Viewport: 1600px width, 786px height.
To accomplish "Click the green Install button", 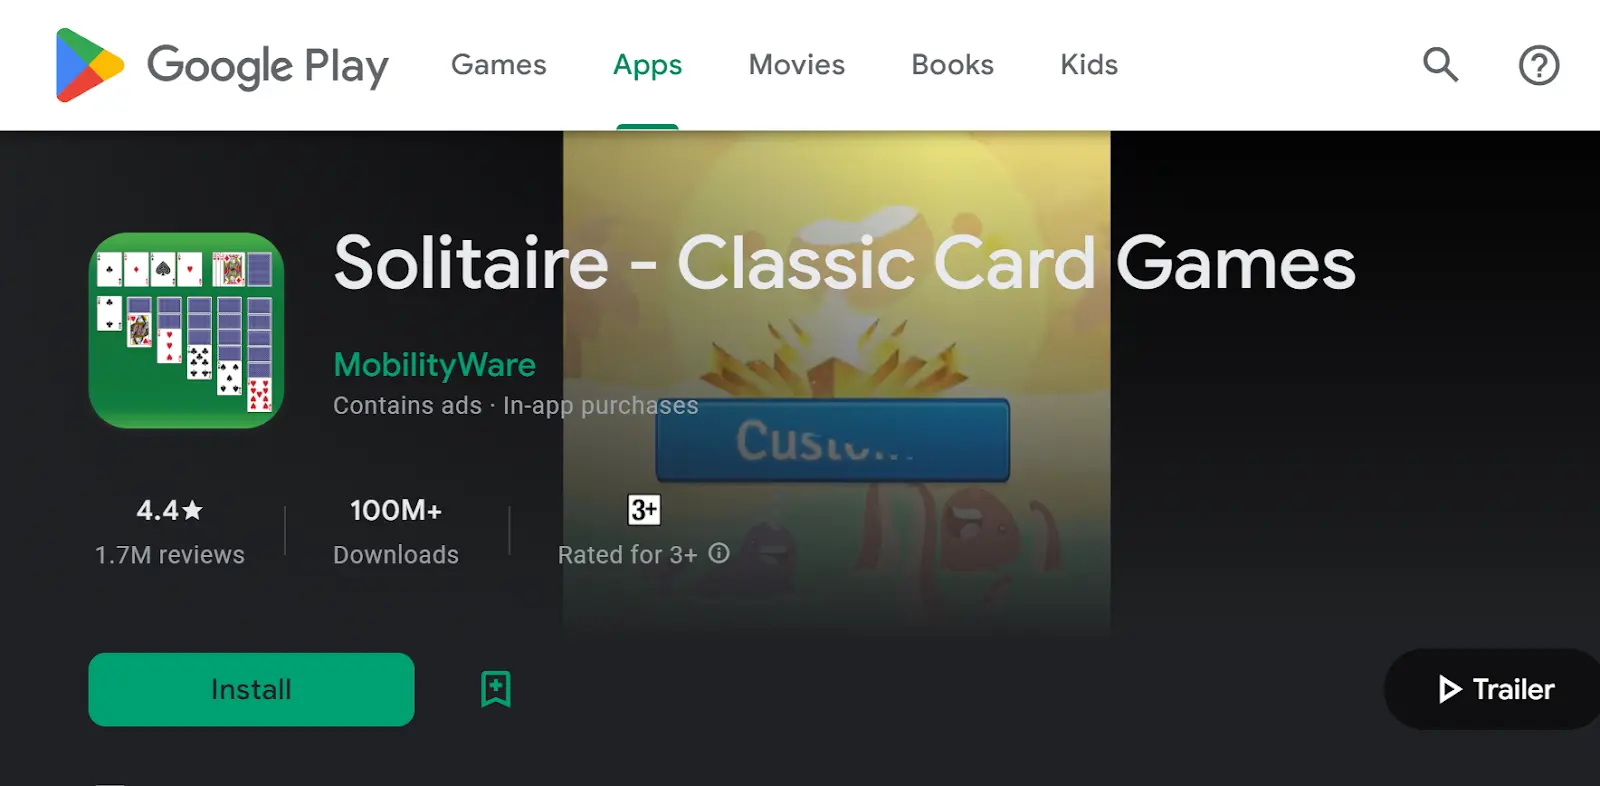I will (251, 689).
